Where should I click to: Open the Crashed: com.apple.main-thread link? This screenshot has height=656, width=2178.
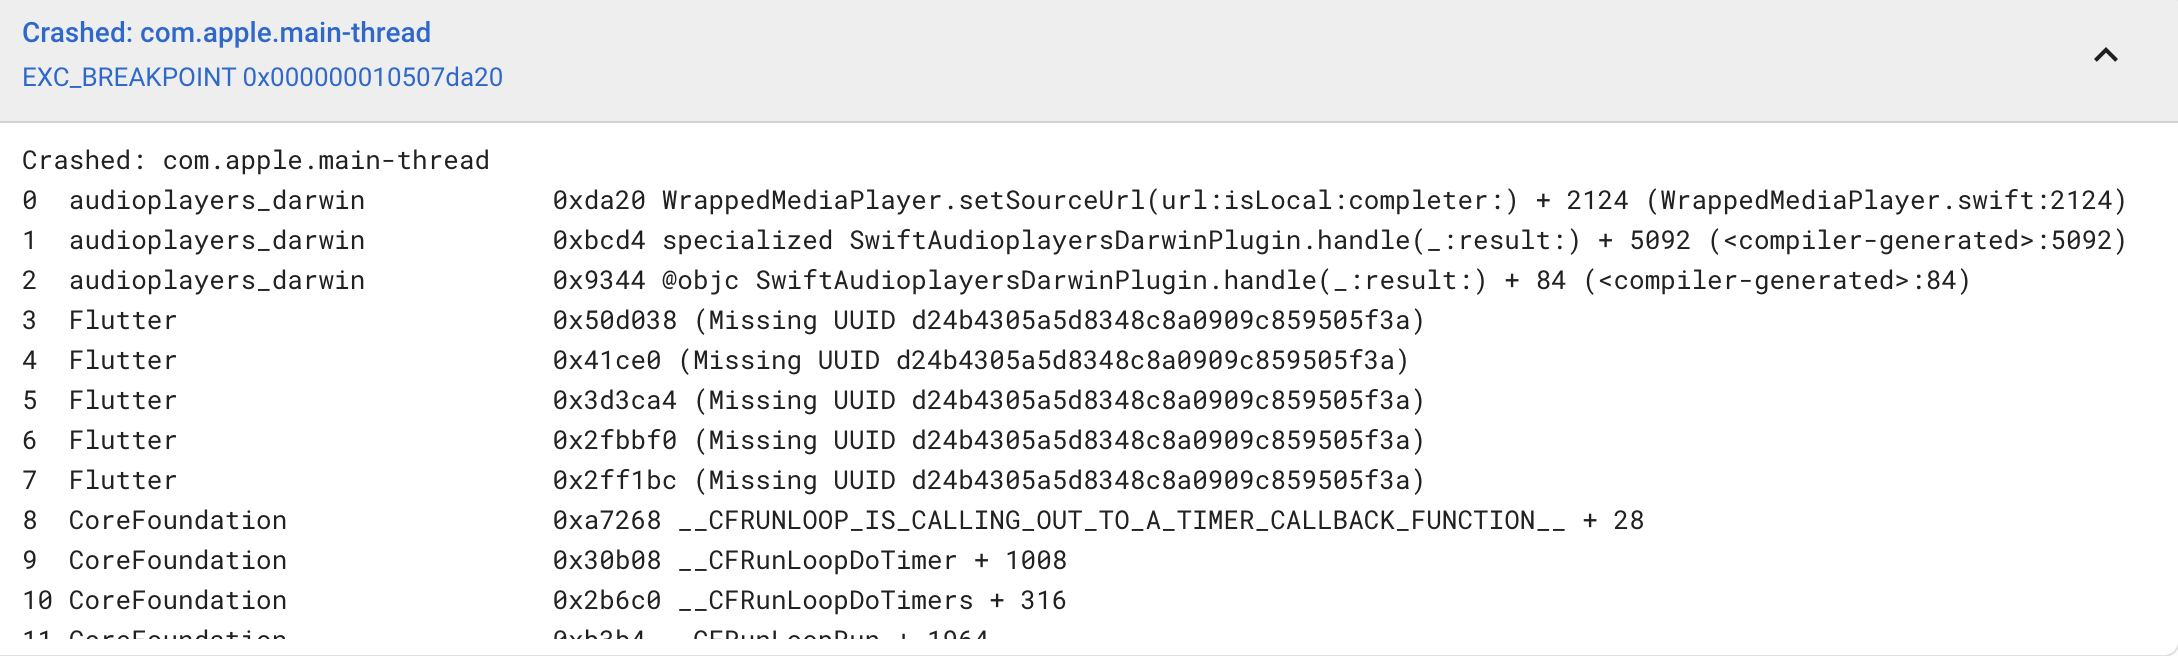227,32
